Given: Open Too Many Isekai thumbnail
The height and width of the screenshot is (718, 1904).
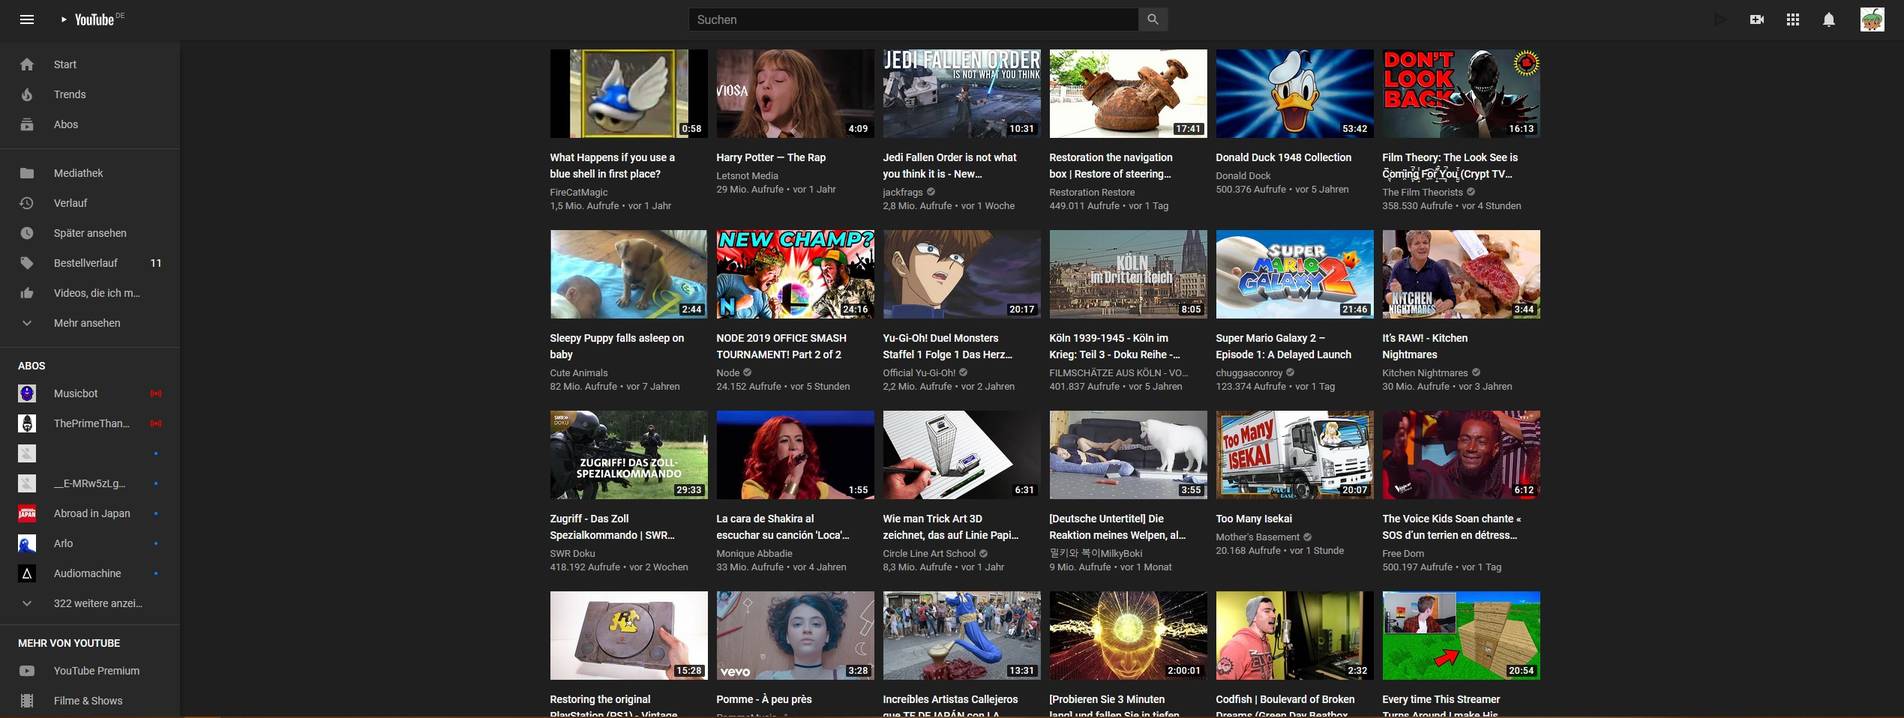Looking at the screenshot, I should tap(1294, 455).
